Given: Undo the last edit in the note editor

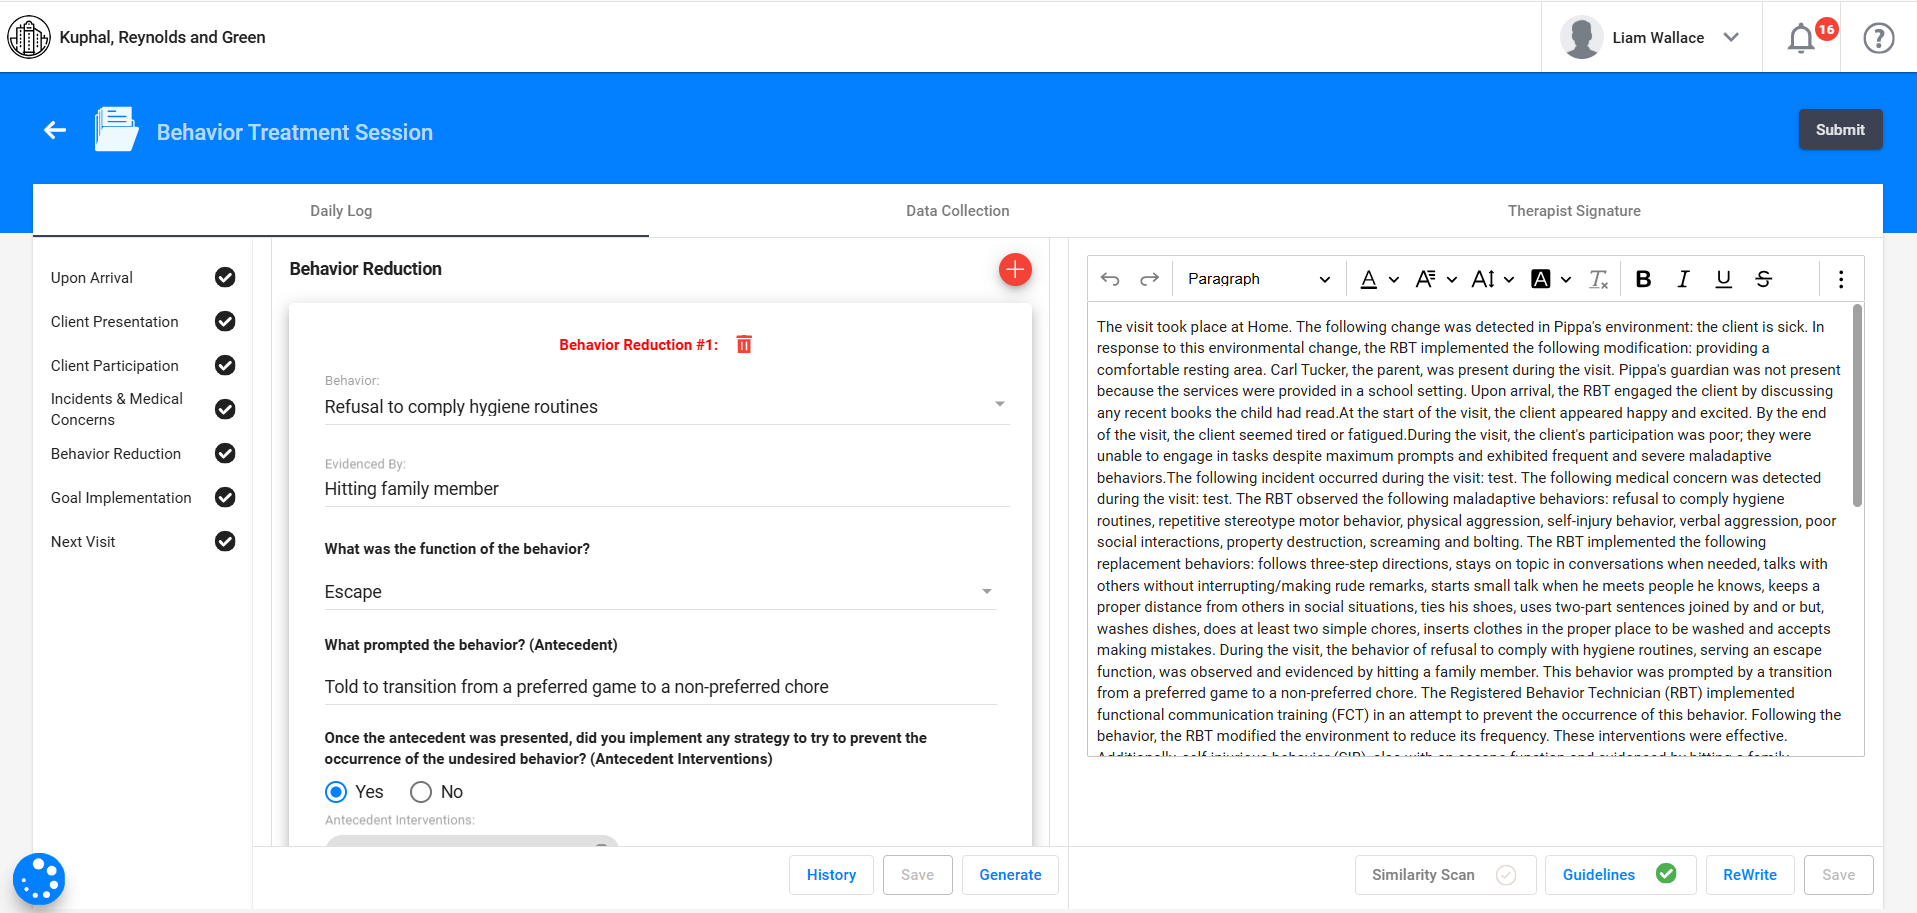Looking at the screenshot, I should click(1110, 278).
